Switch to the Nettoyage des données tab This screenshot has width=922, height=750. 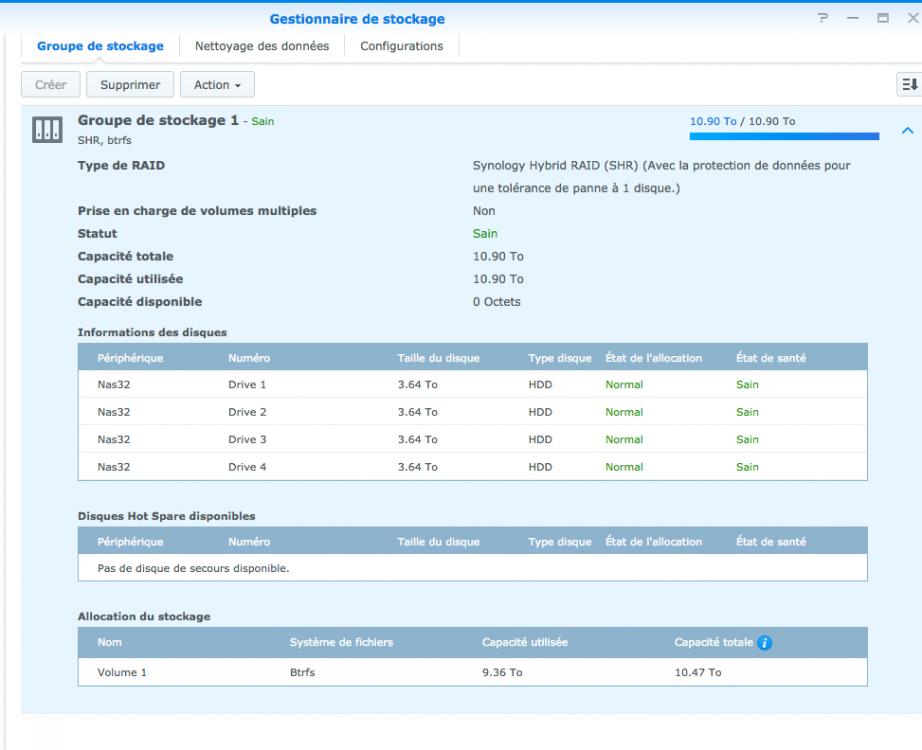262,46
